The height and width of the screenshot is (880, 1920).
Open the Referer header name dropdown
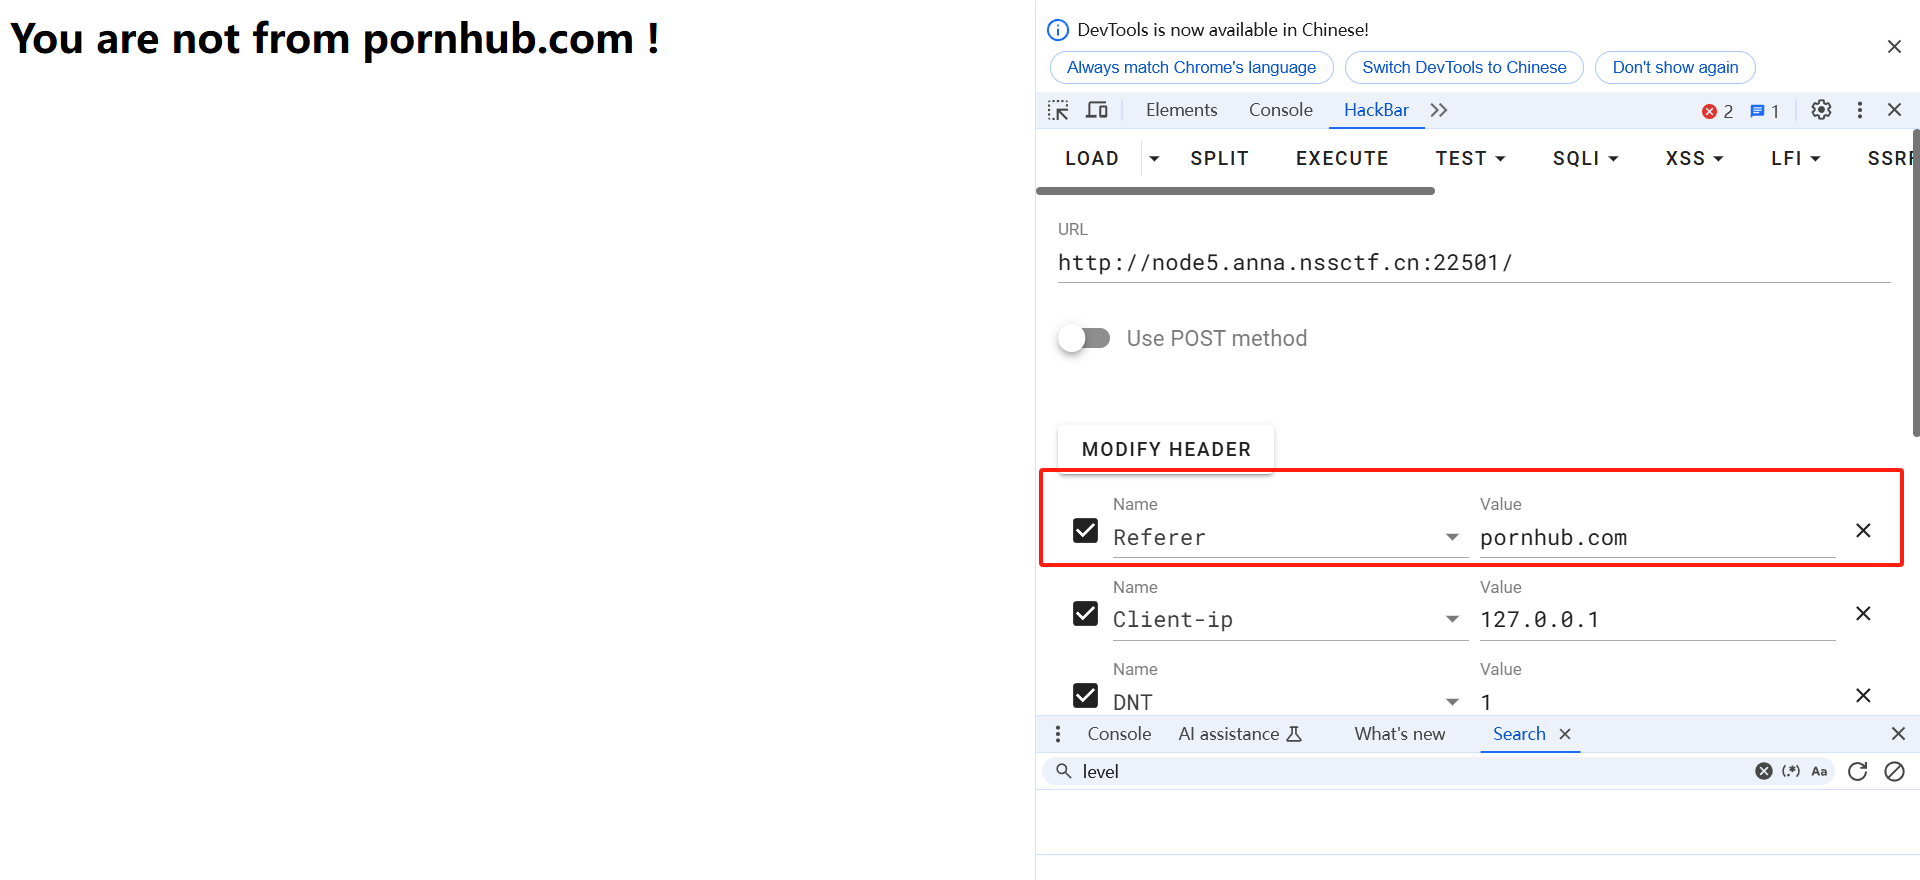click(1452, 538)
